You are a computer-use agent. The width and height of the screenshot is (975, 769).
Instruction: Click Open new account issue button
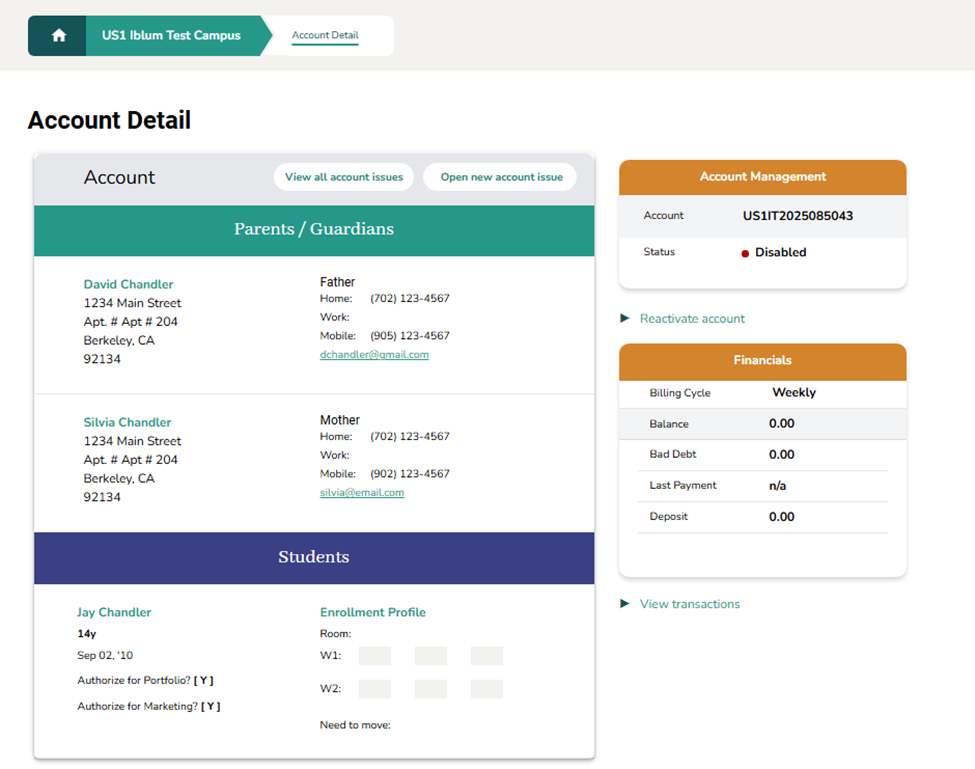tap(501, 177)
